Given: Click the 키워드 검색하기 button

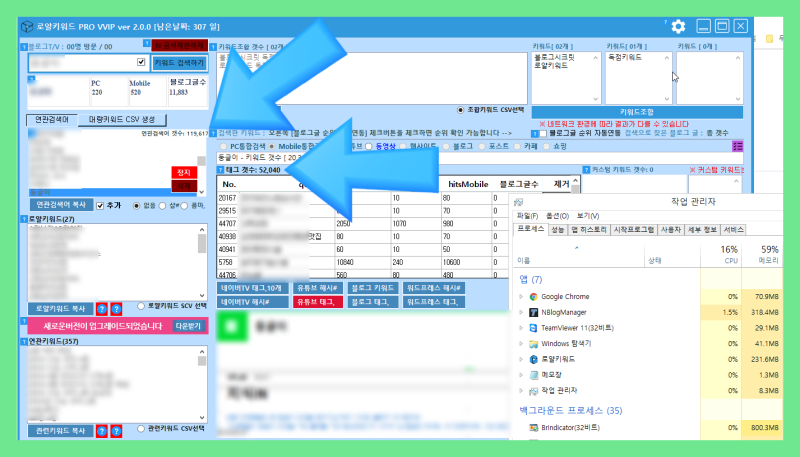Looking at the screenshot, I should (179, 63).
